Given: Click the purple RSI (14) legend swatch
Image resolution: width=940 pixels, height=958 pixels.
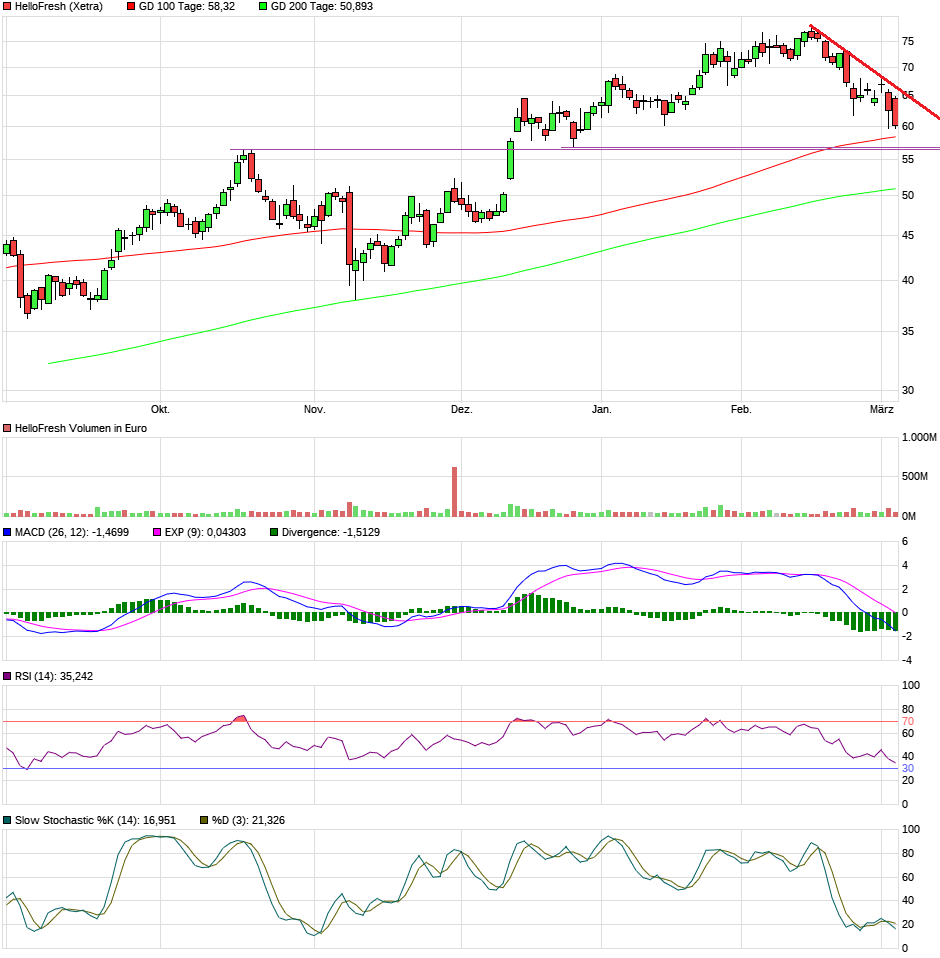Looking at the screenshot, I should 7,676.
